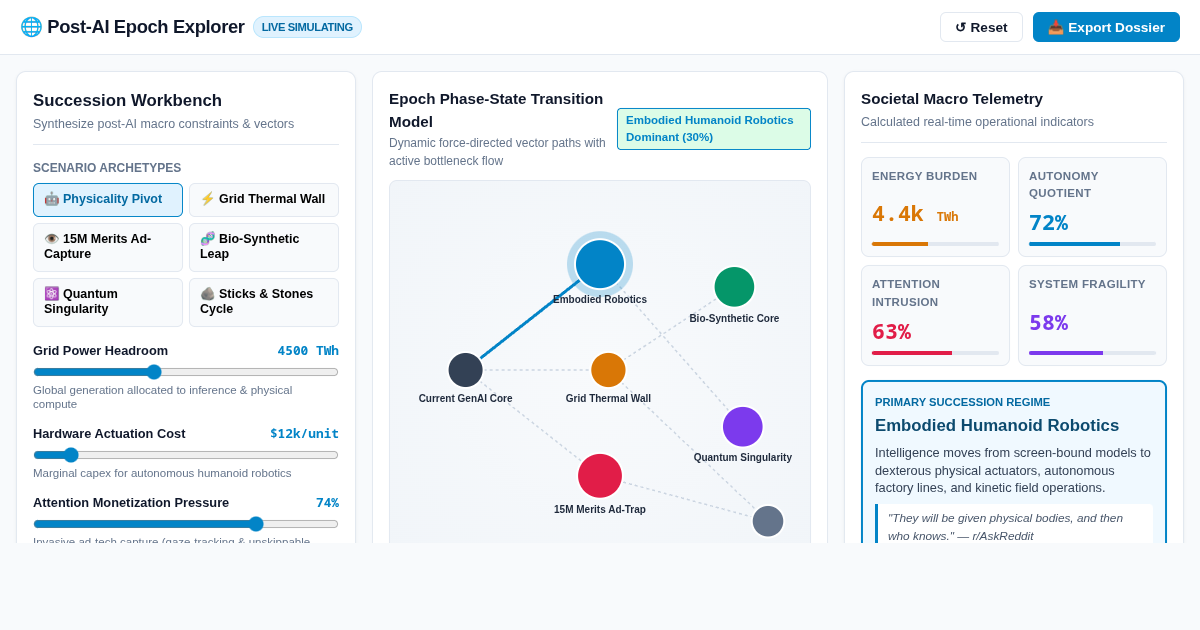Click the PRIMARY SUCCESSION REGIME label
1200x630 pixels.
click(962, 402)
